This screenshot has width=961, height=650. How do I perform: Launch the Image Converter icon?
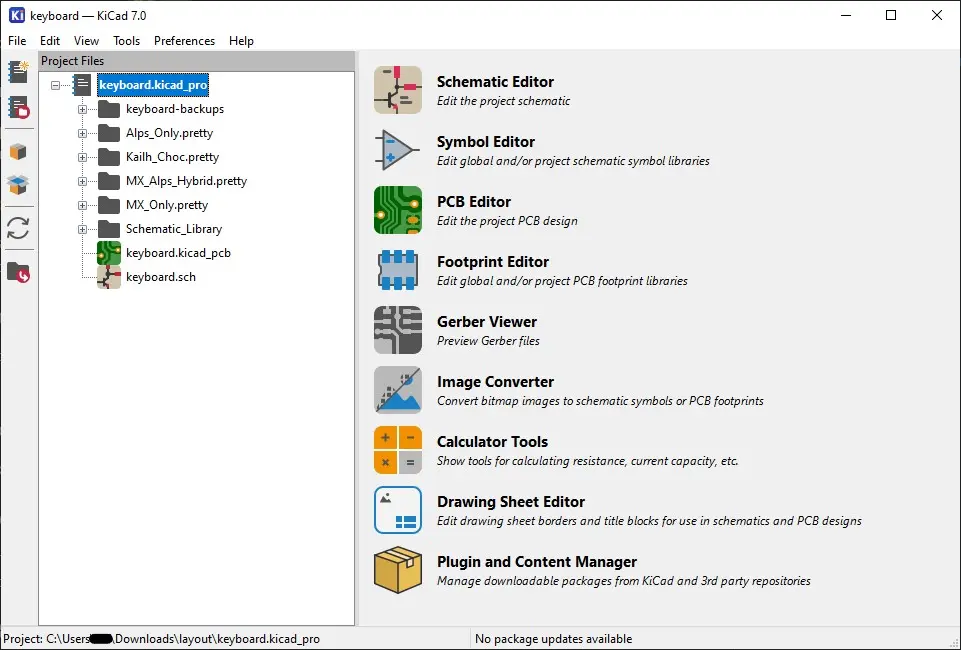point(398,390)
